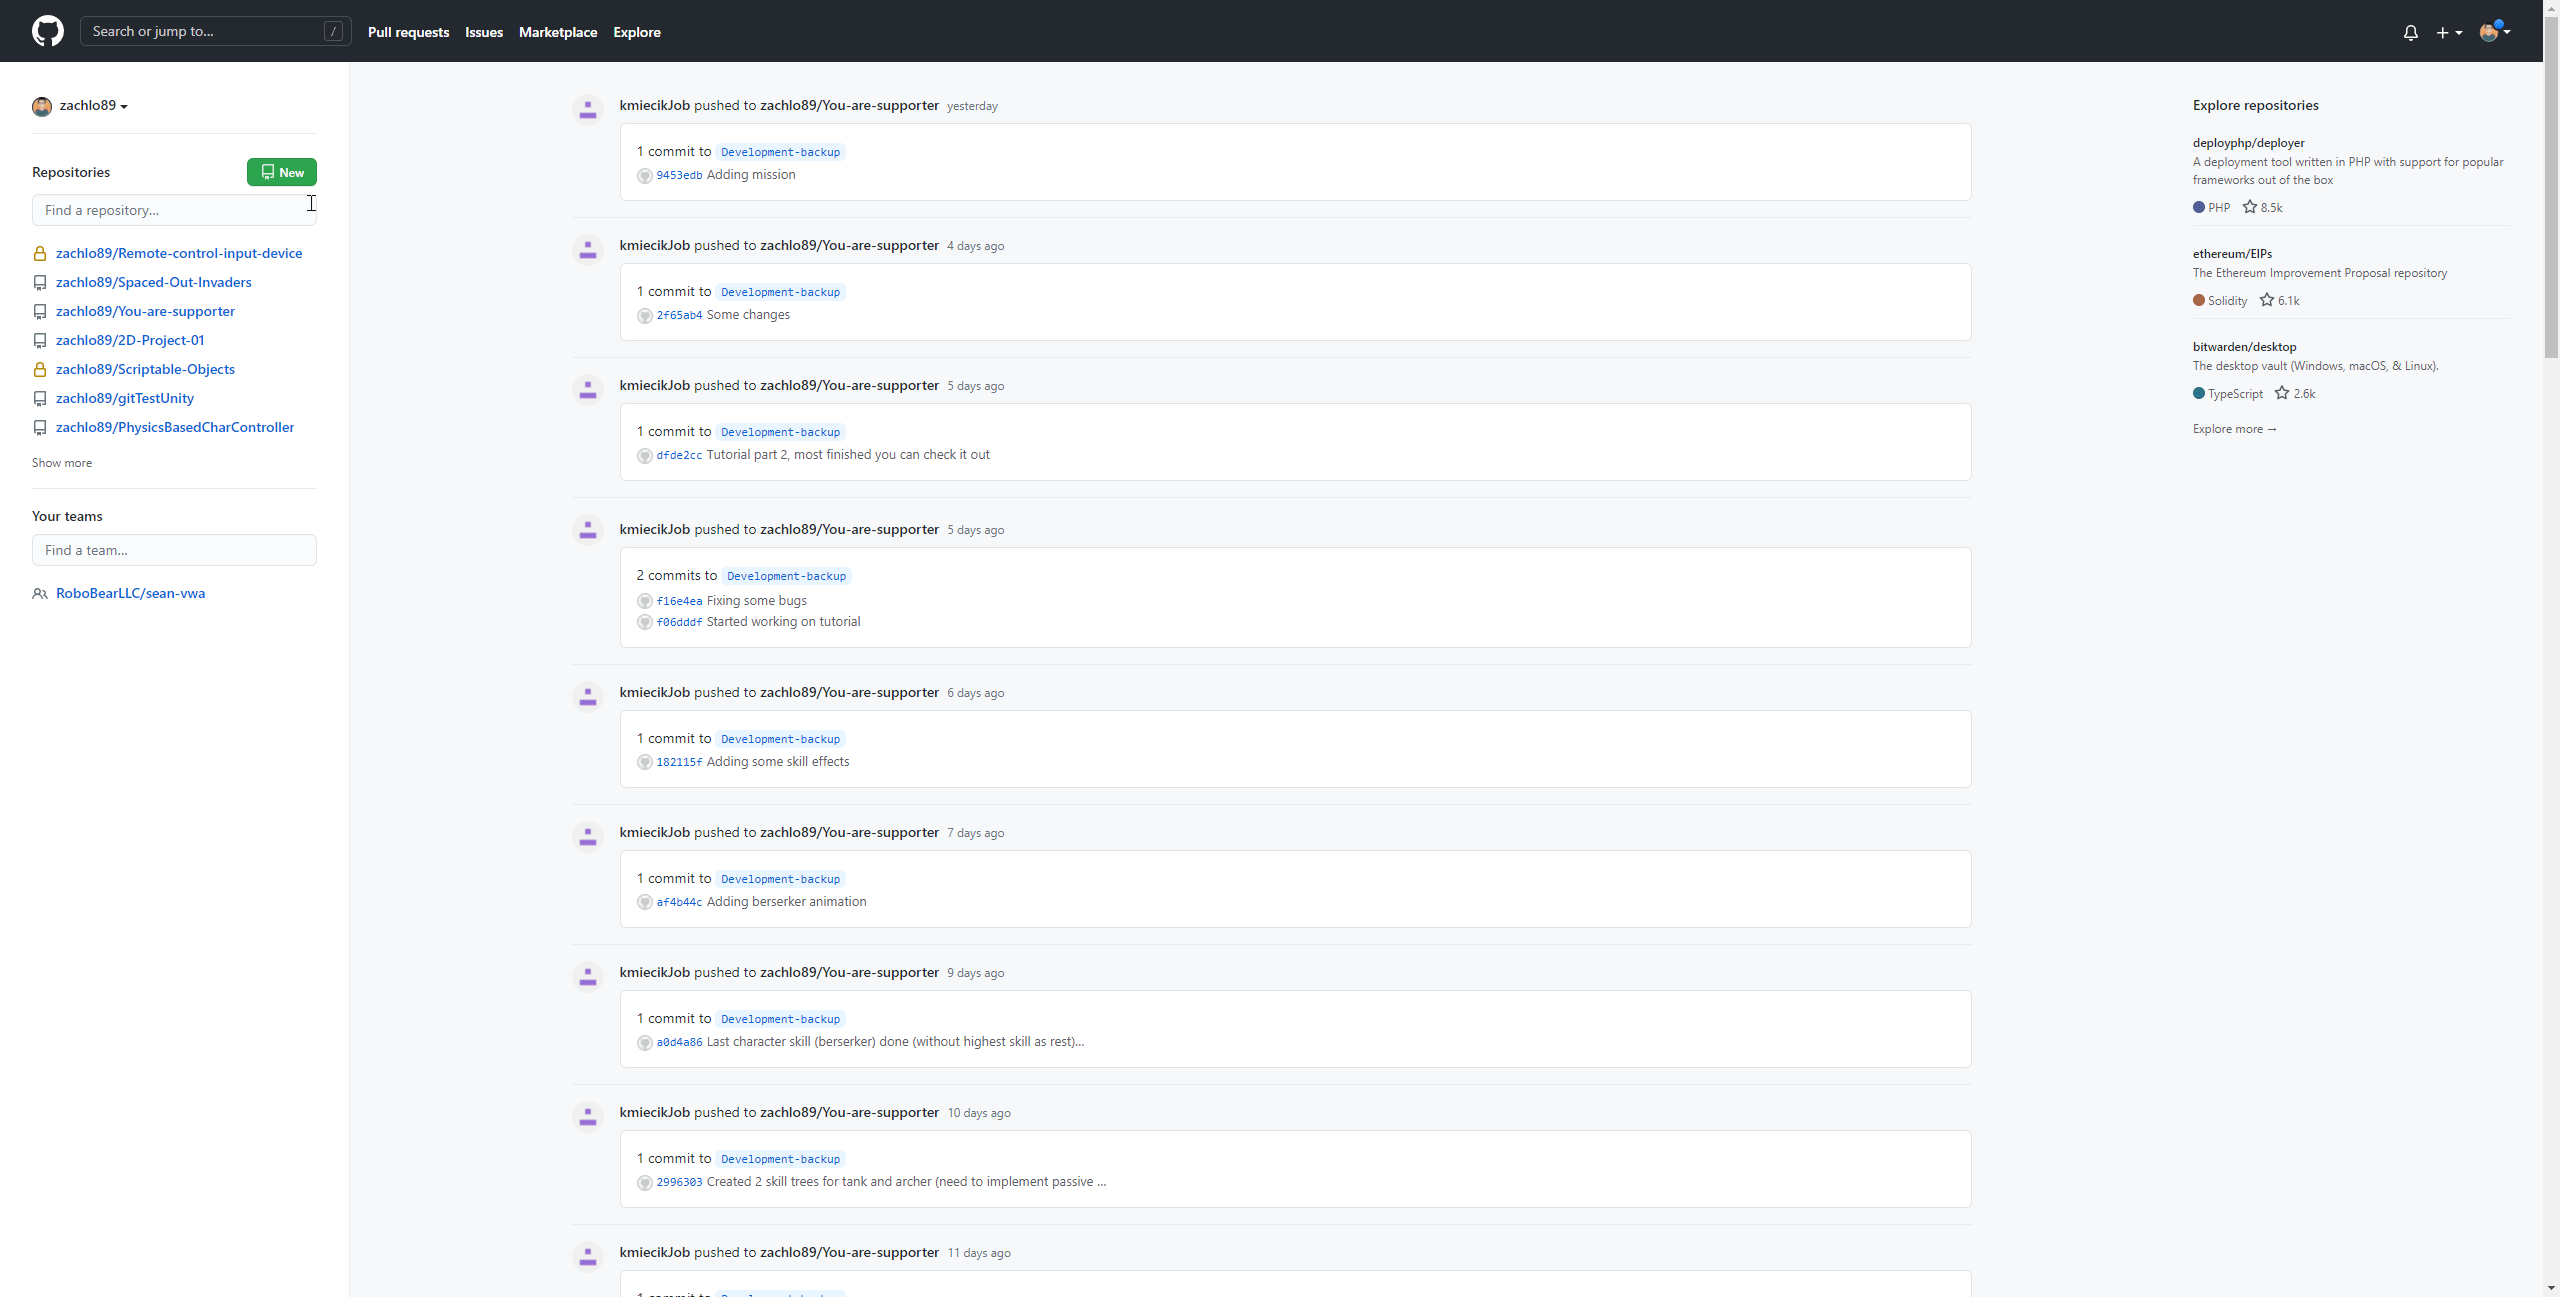
Task: Open the notifications bell
Action: point(2411,32)
